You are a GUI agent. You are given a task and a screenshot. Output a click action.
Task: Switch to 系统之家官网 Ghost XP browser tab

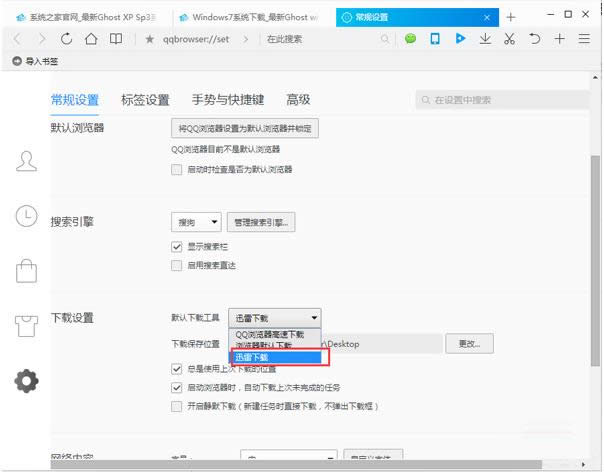point(87,17)
